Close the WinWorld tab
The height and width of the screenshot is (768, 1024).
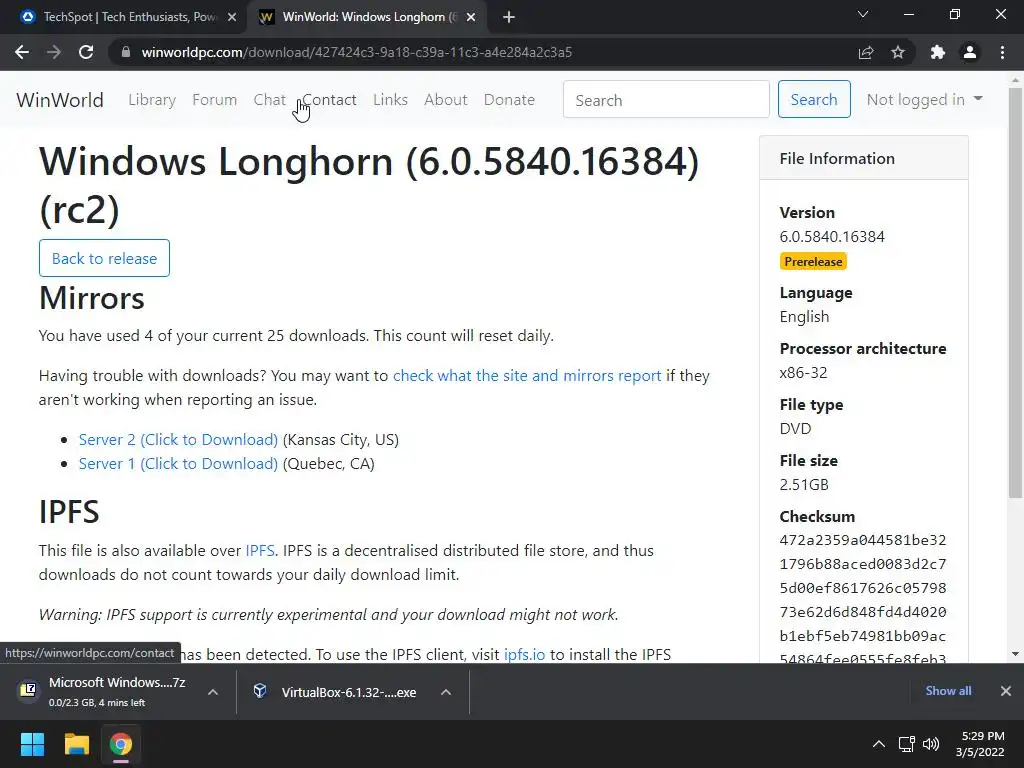(471, 17)
